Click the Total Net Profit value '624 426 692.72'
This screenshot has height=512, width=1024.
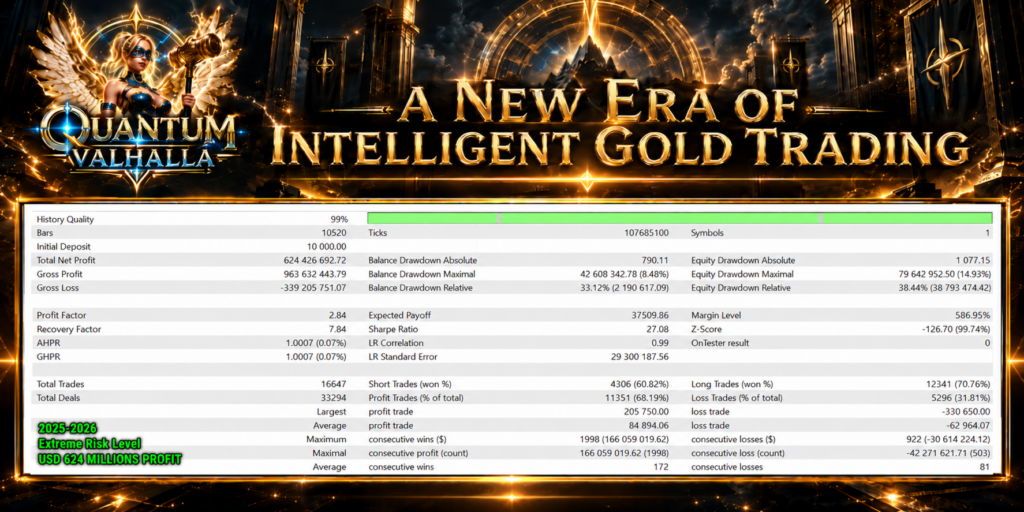tap(315, 261)
